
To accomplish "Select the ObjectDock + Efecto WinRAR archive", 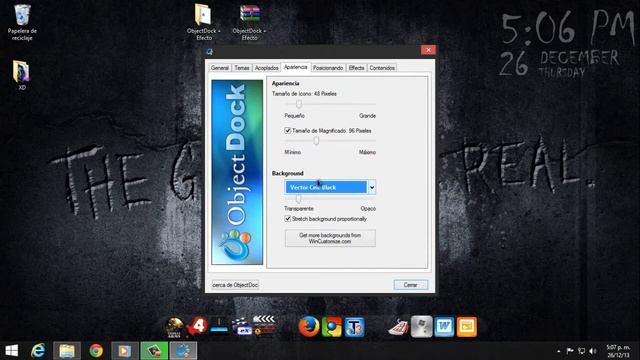I will [x=249, y=22].
